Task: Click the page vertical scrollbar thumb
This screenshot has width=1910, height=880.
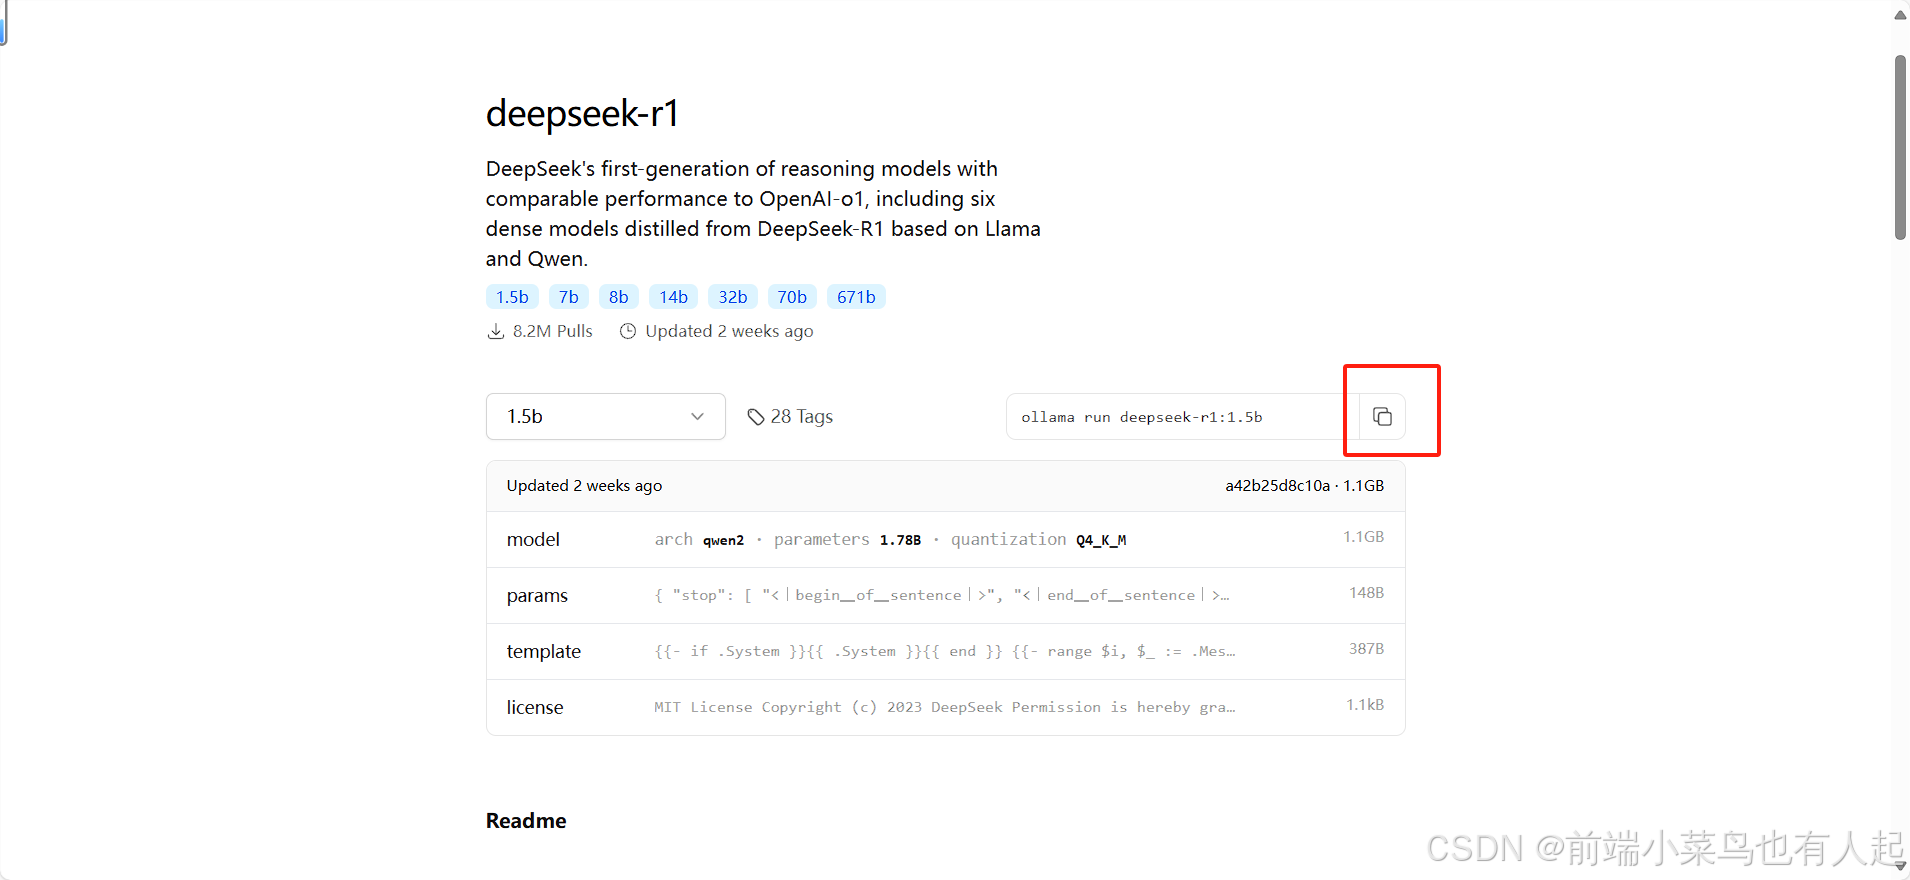Action: point(1900,147)
